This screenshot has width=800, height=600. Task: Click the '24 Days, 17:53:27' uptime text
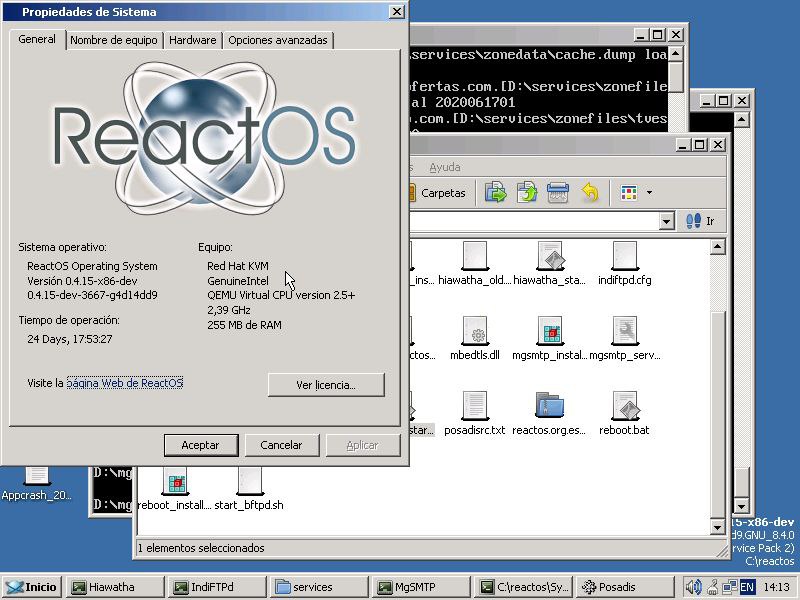tap(70, 339)
